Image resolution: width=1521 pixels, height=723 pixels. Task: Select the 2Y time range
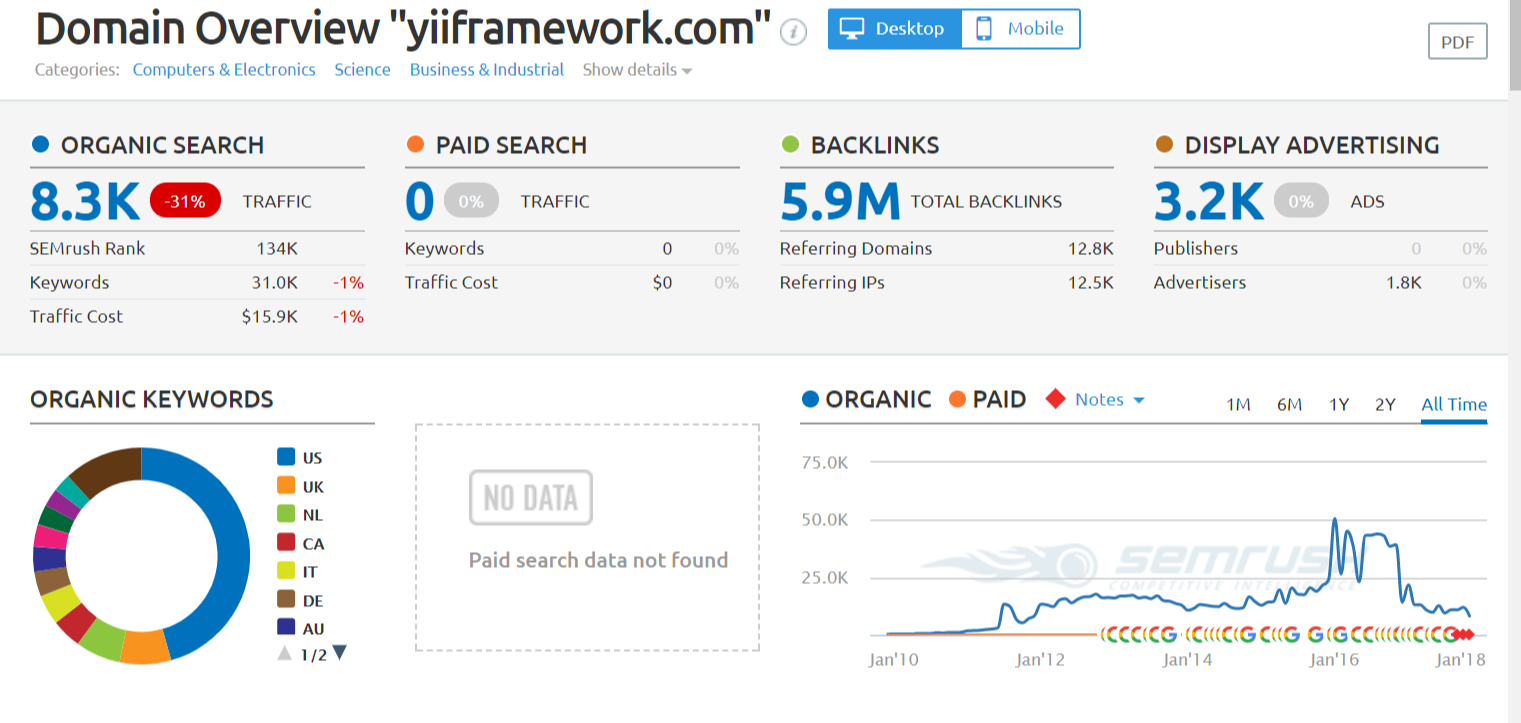(x=1385, y=405)
